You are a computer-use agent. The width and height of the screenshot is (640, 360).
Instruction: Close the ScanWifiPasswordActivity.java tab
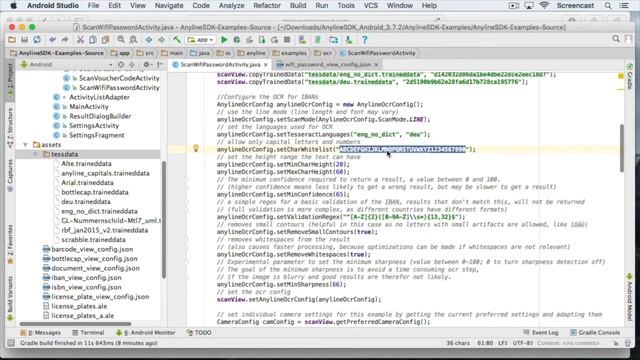click(266, 64)
